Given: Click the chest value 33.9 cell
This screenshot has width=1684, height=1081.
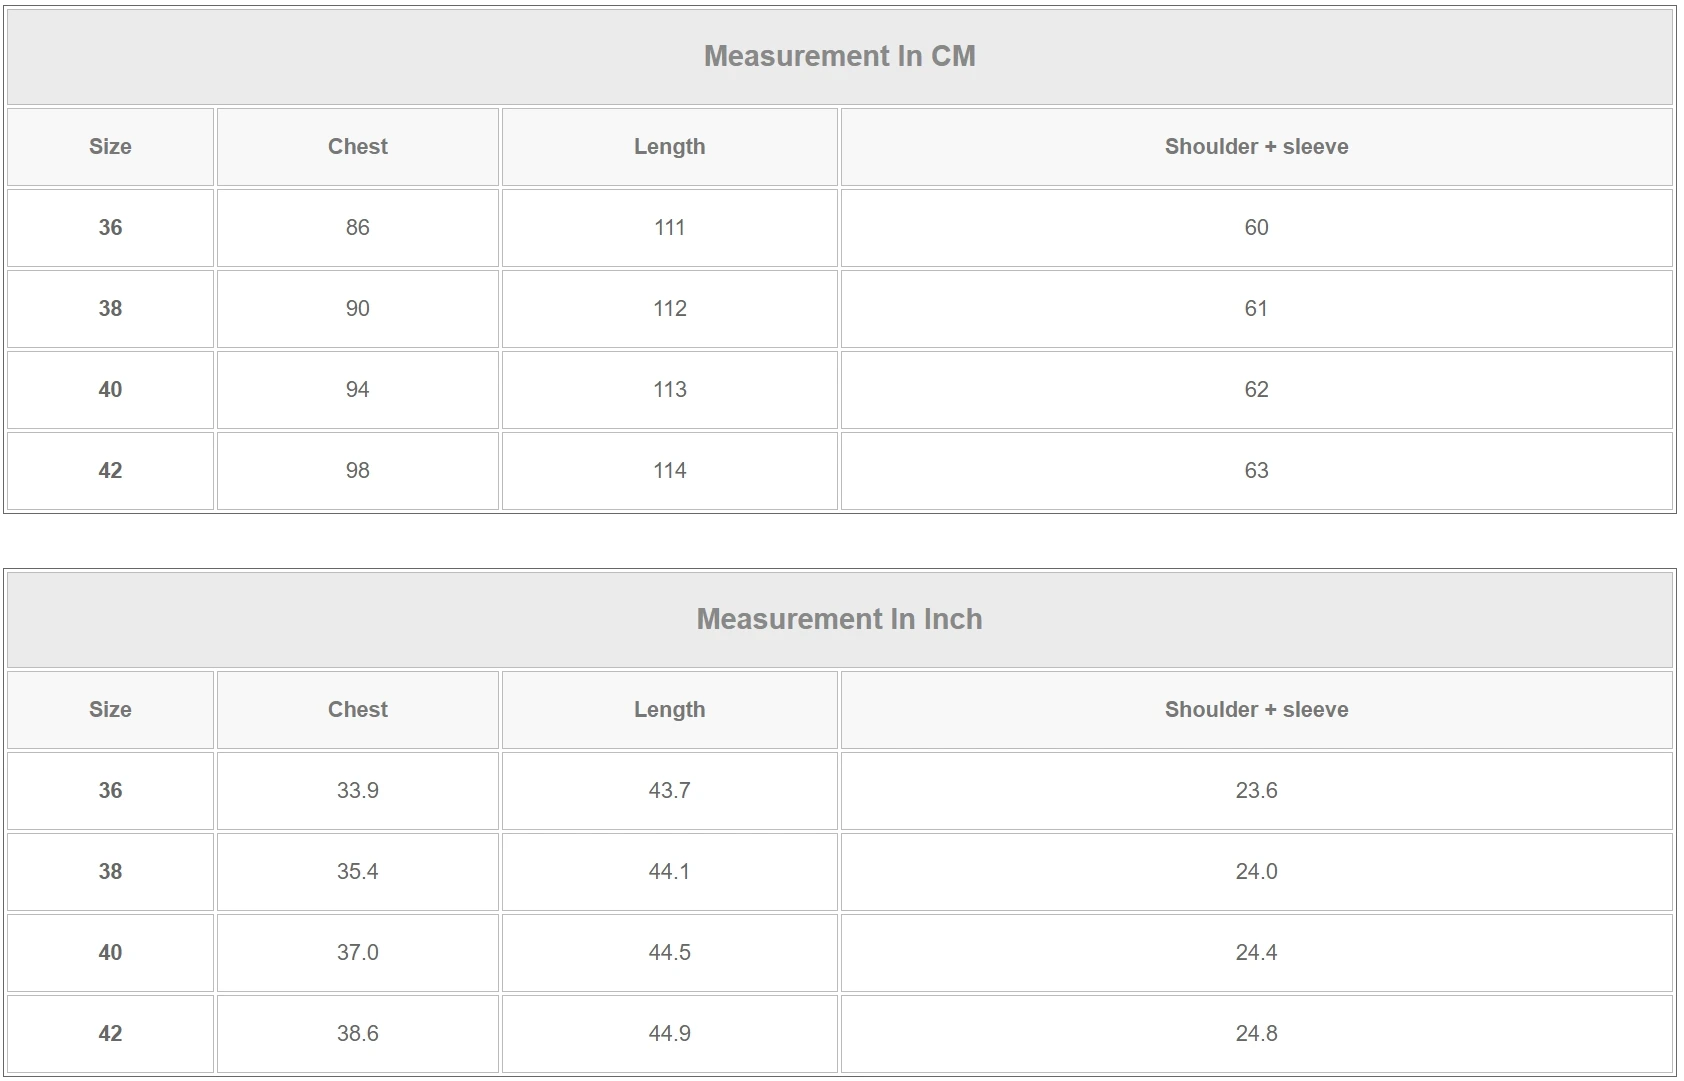Looking at the screenshot, I should [x=357, y=791].
